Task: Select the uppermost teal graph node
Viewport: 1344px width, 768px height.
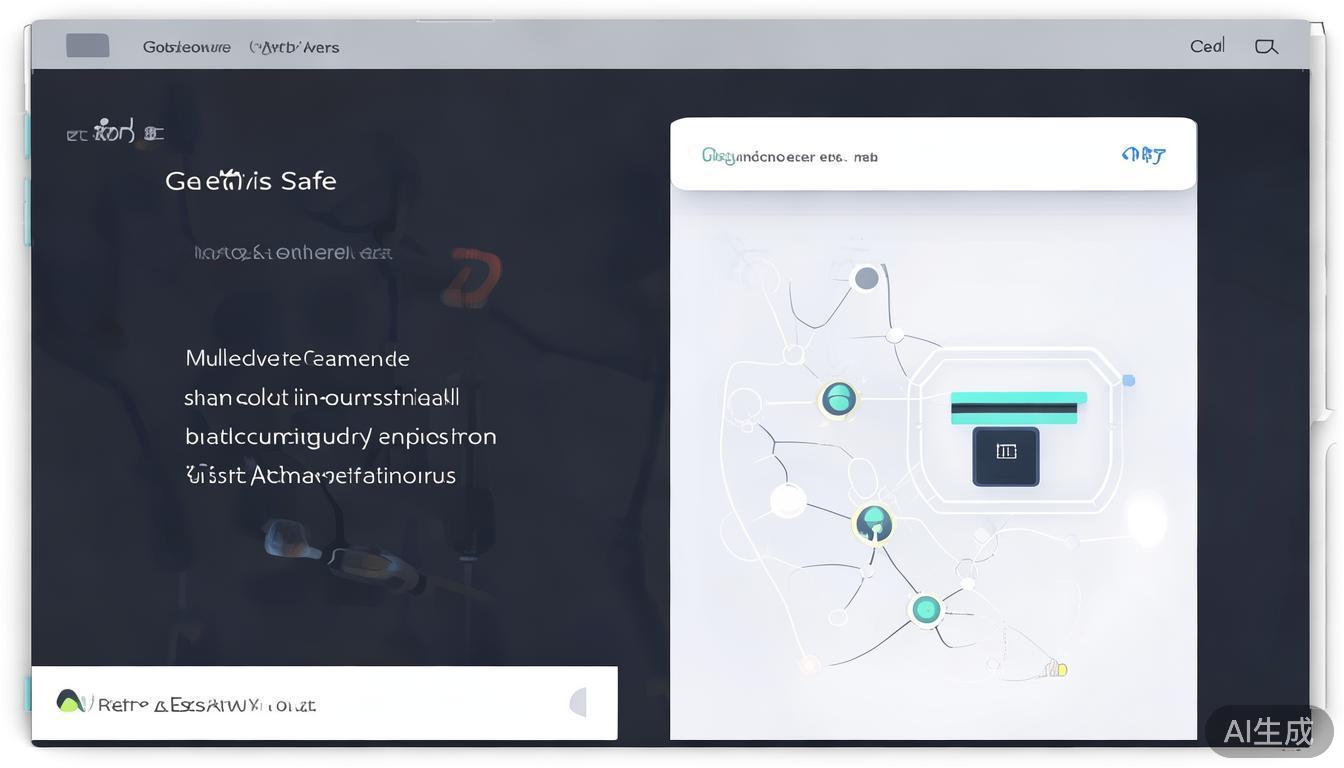Action: click(838, 399)
